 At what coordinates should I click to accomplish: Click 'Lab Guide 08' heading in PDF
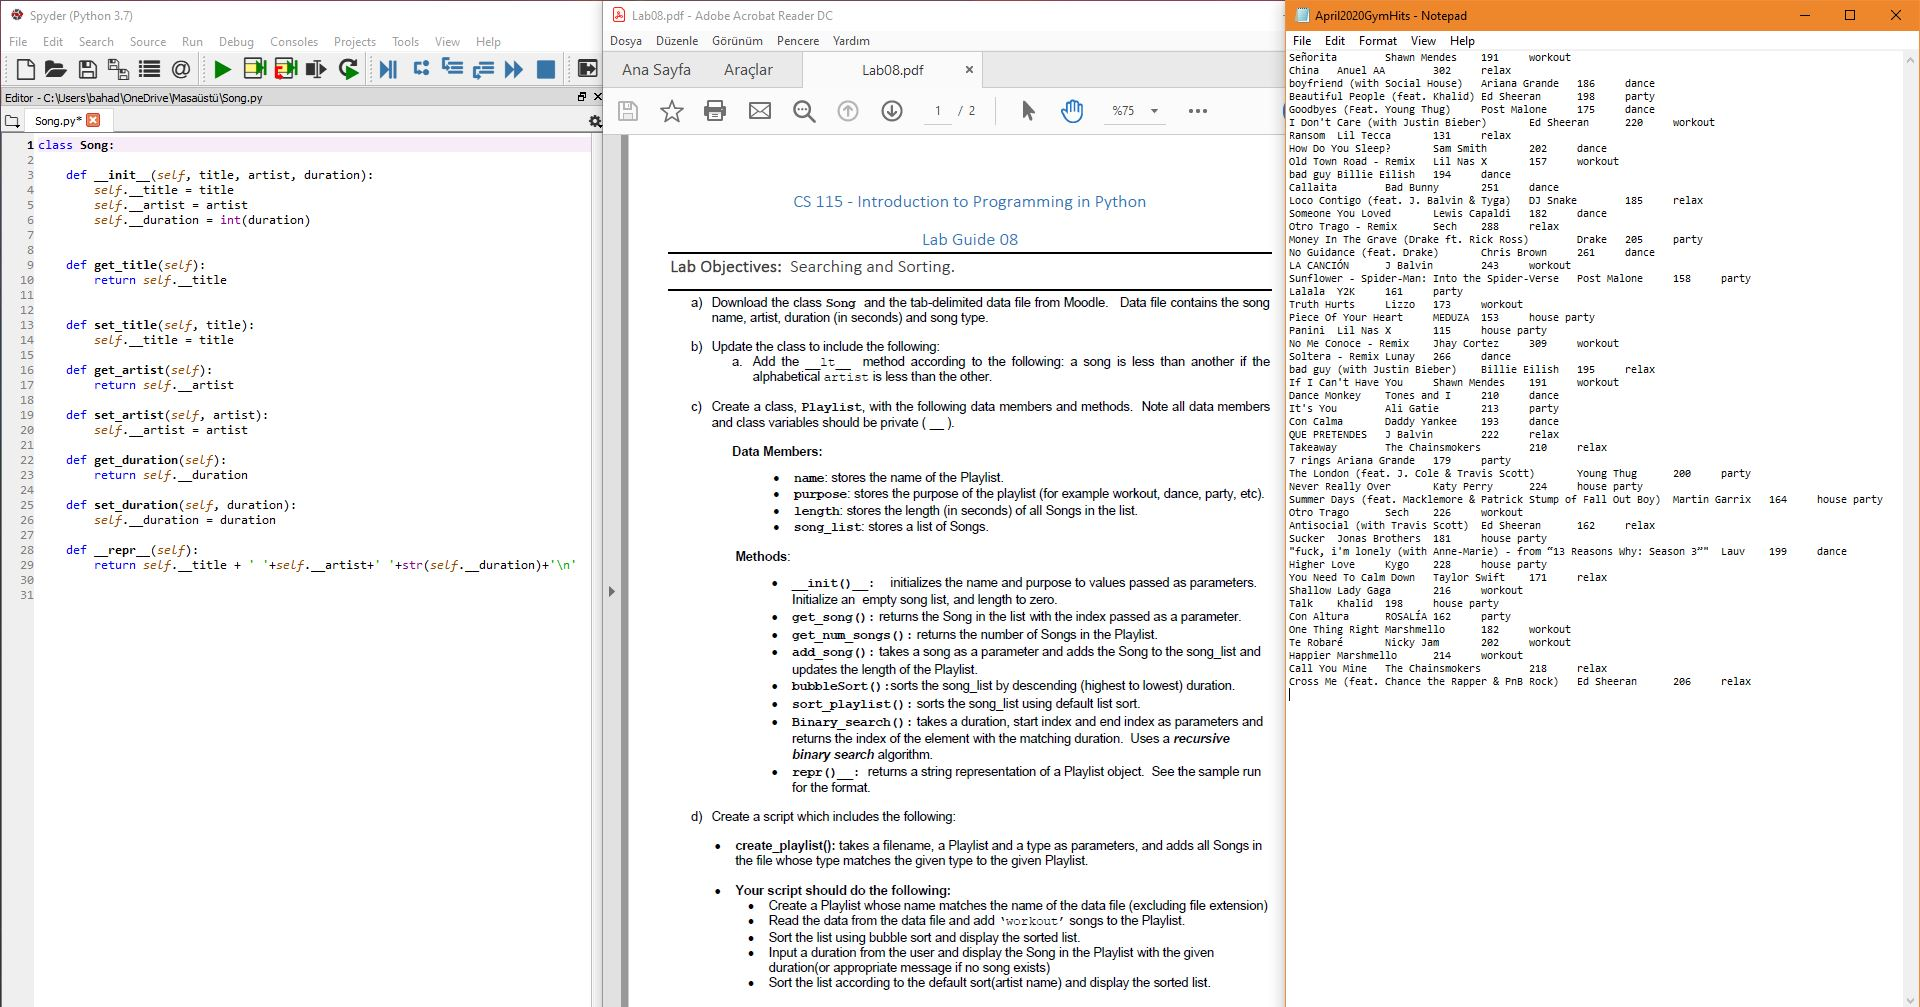tap(969, 239)
